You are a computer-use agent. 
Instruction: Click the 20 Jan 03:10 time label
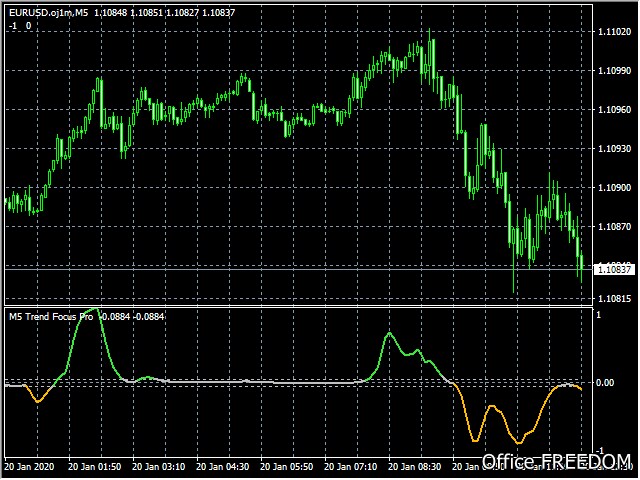(158, 467)
